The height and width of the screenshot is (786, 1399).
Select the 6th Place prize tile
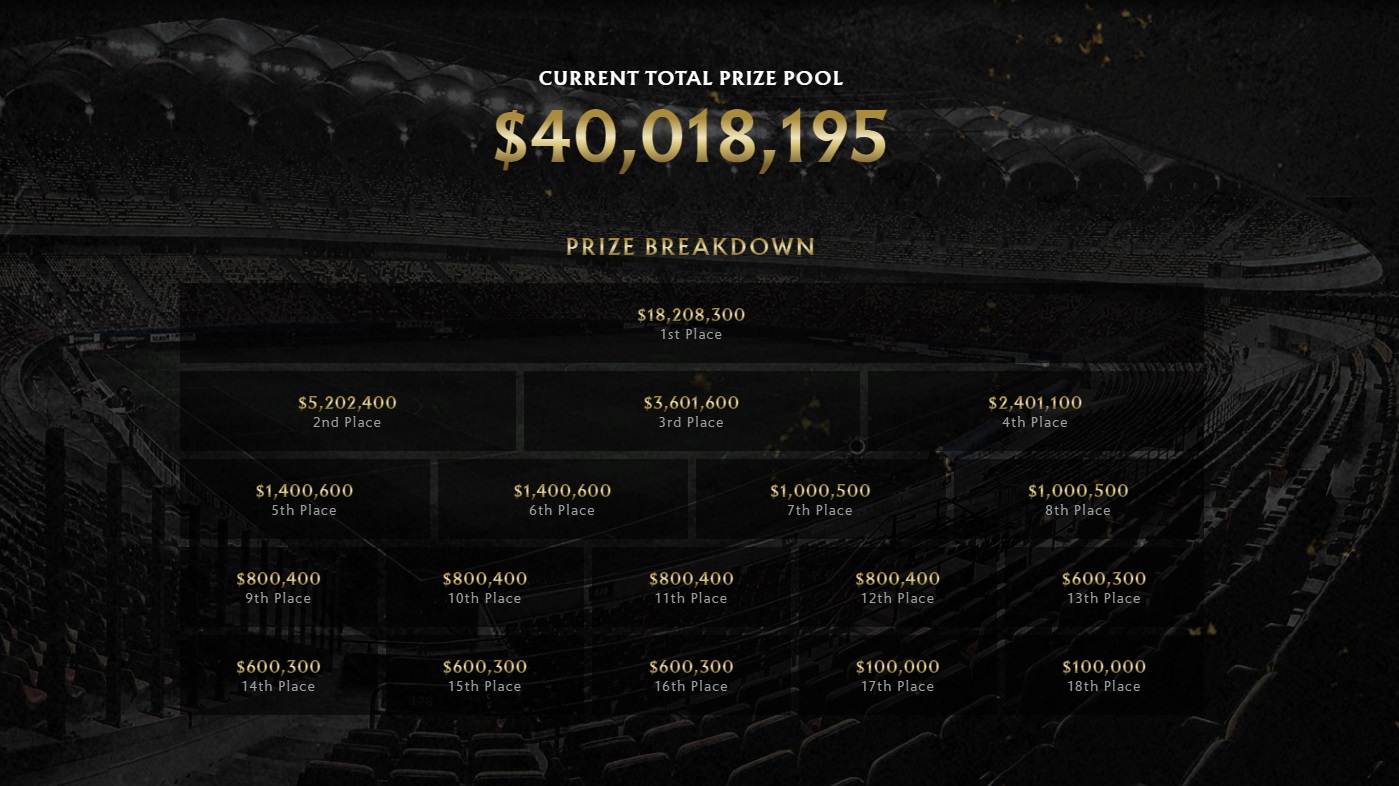click(x=562, y=499)
